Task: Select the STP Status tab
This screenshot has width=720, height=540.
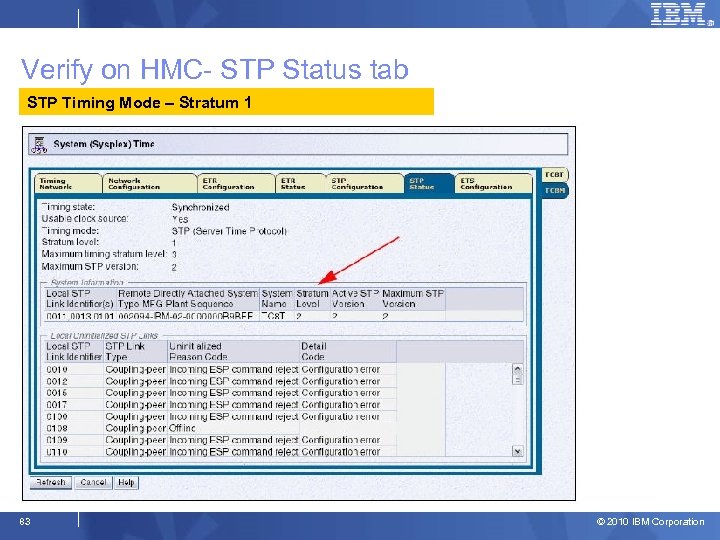Action: [x=429, y=184]
